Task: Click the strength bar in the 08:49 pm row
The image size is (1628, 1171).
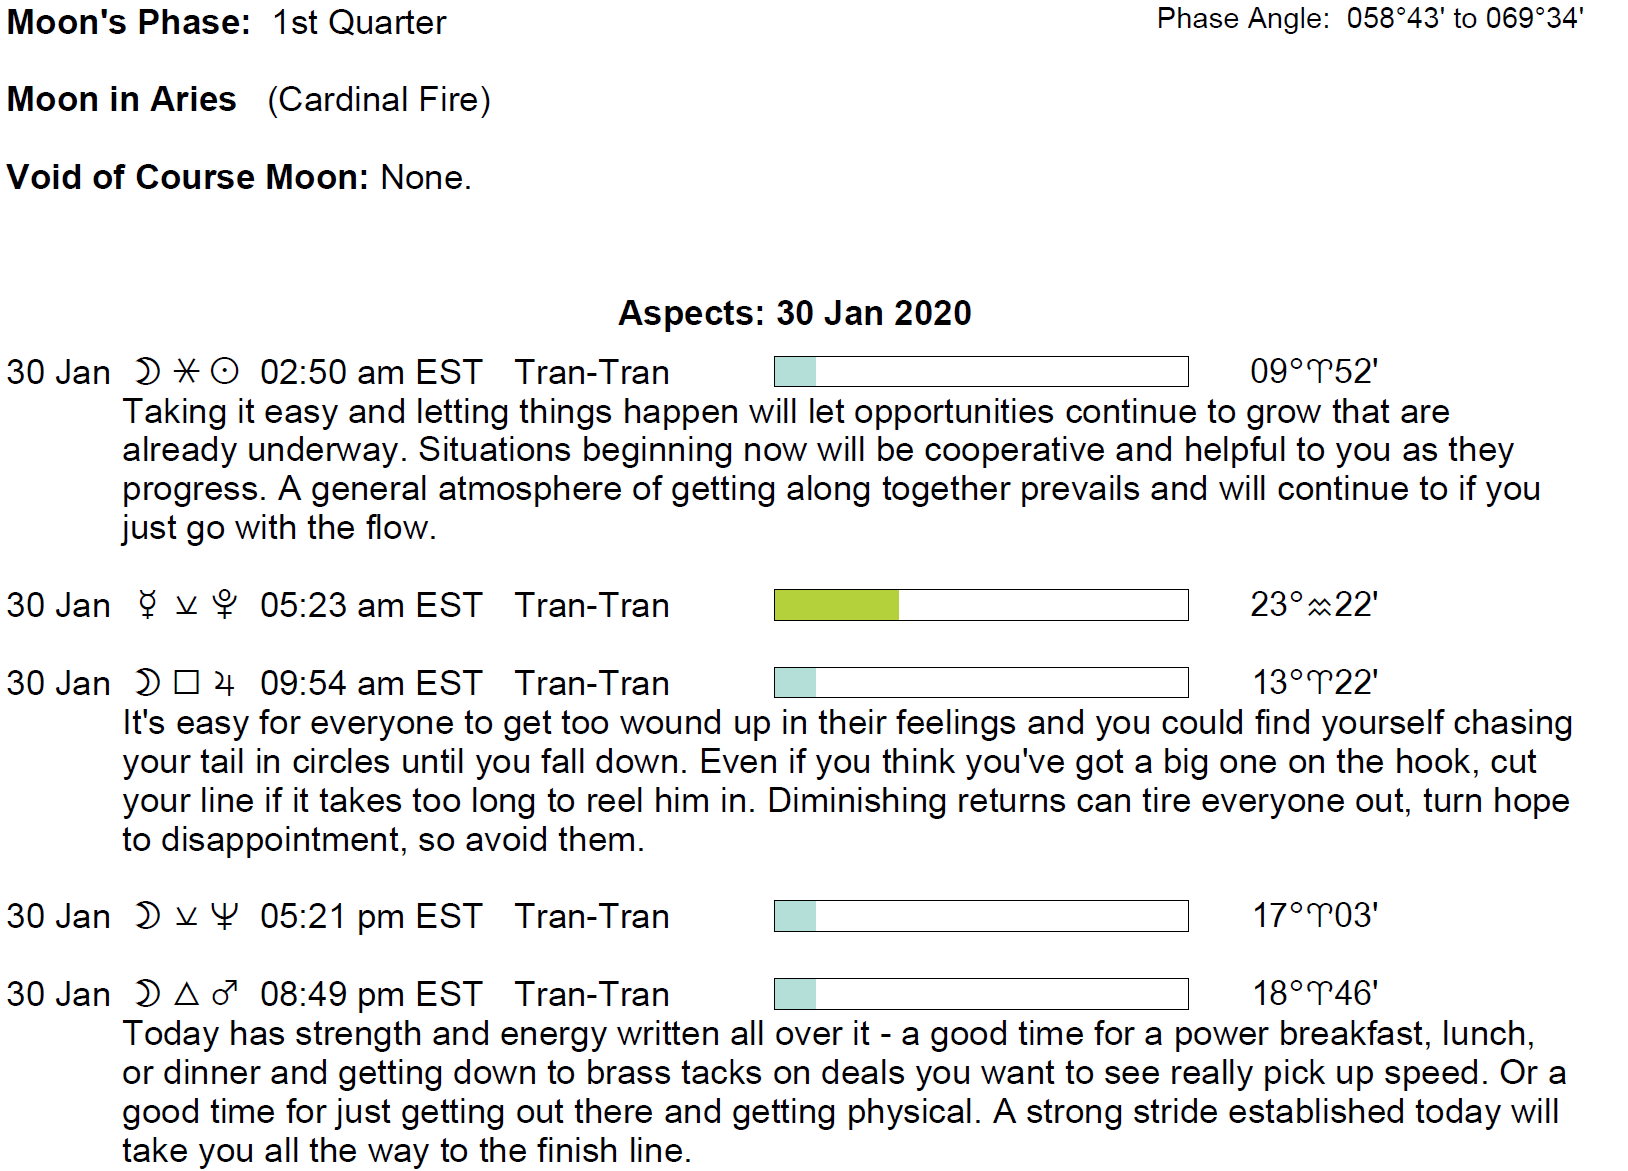Action: 980,994
